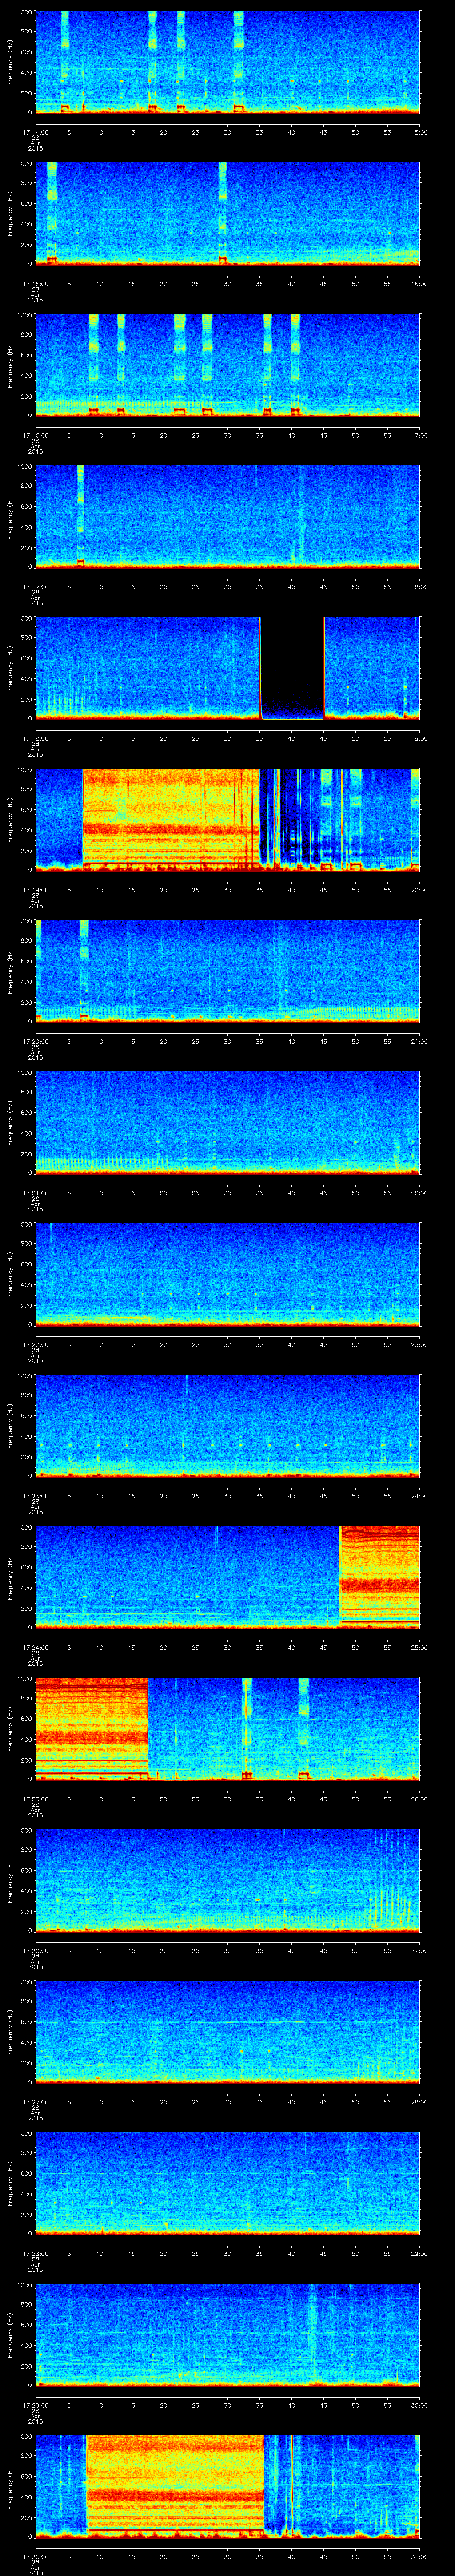455x2576 pixels.
Task: Click the '24:00' end time label
Action: 420,1496
